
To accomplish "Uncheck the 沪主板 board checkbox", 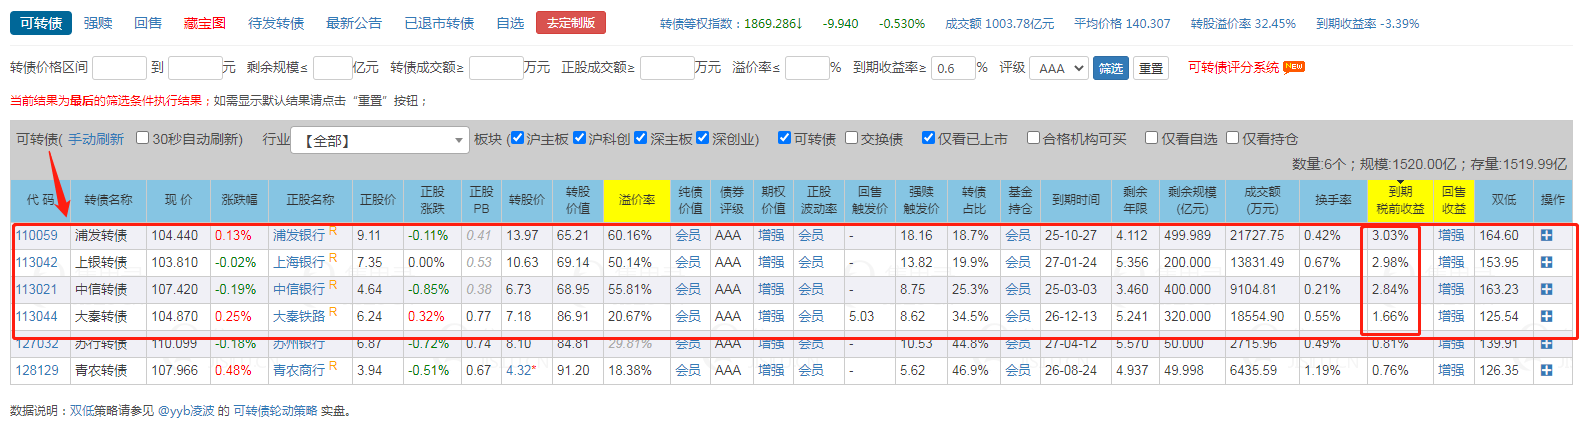I will (x=517, y=138).
